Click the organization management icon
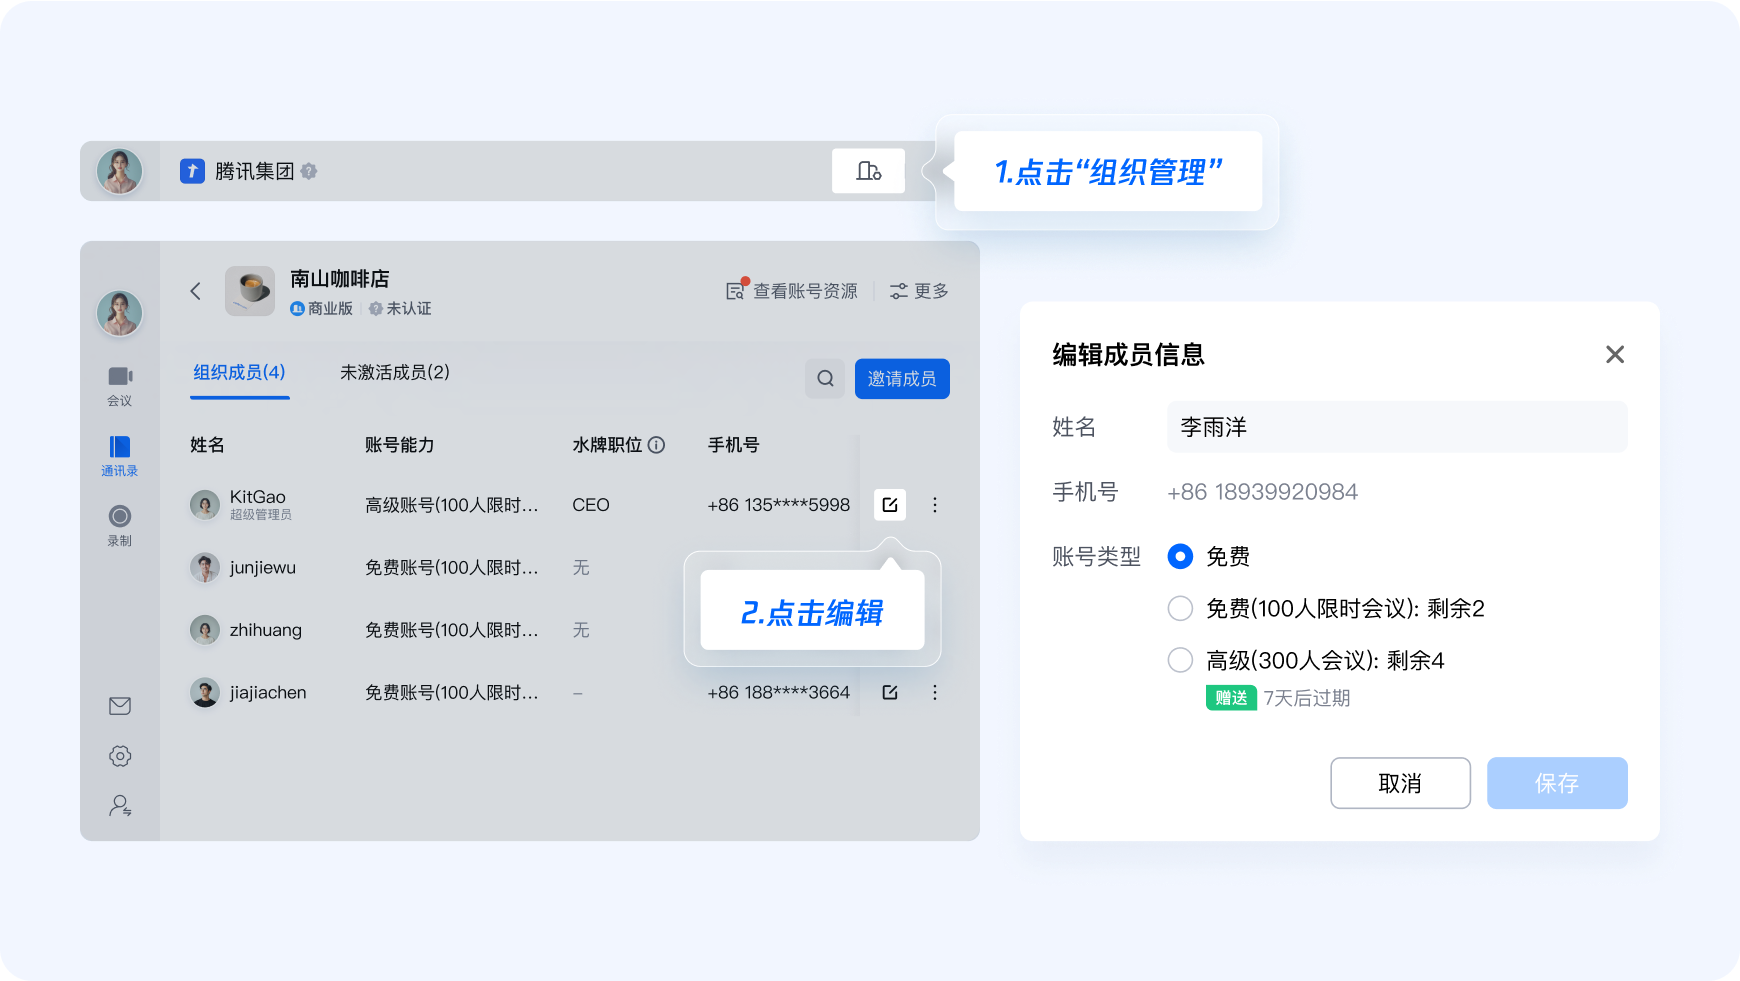 868,171
